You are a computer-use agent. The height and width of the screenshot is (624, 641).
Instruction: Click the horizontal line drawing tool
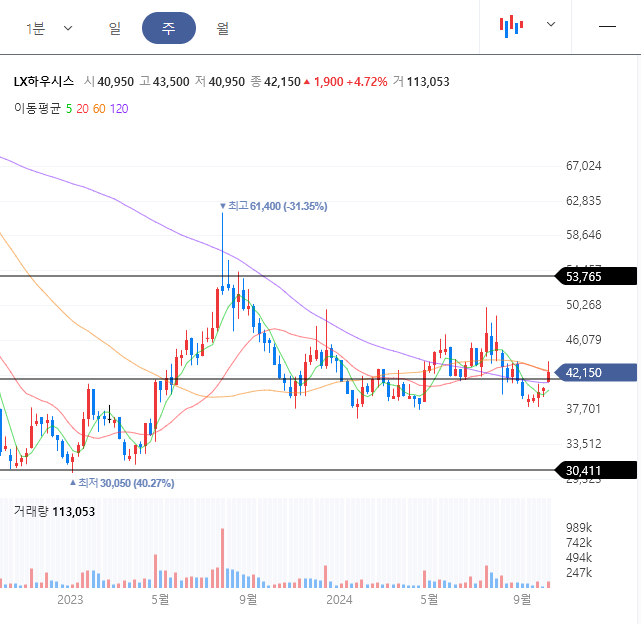click(607, 27)
